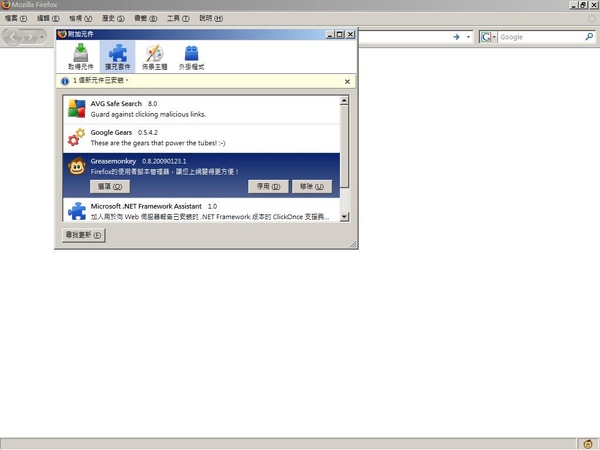Open the 編輯 (E) Edit menu

pos(48,18)
